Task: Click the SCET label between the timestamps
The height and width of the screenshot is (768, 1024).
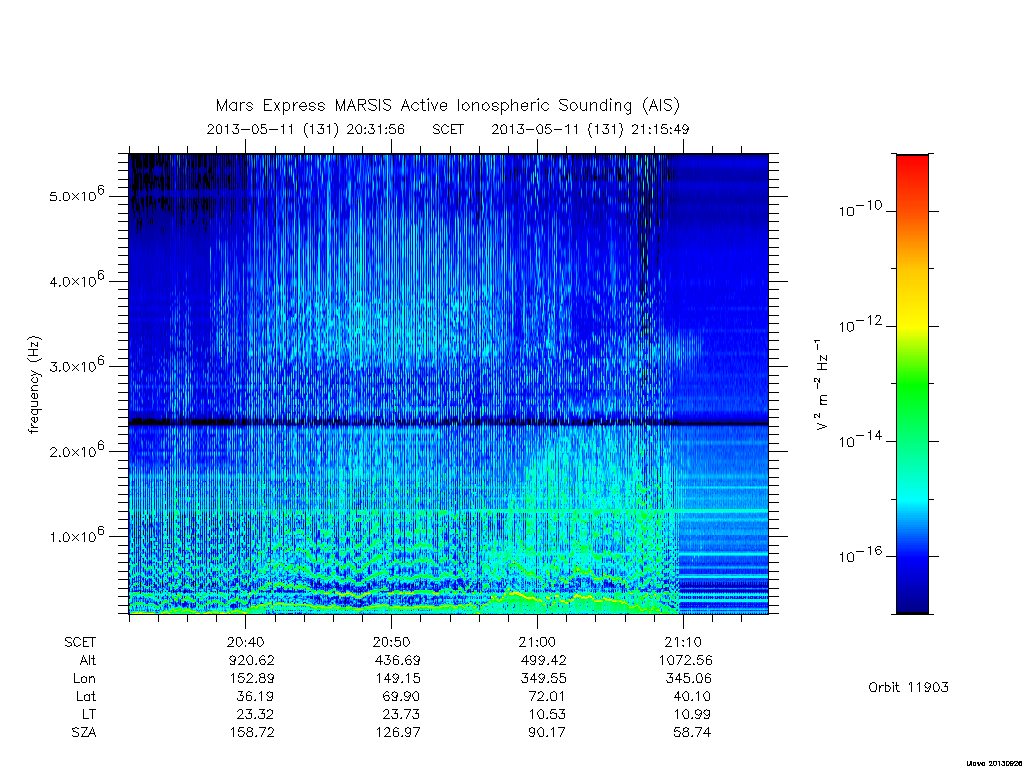Action: (x=448, y=129)
